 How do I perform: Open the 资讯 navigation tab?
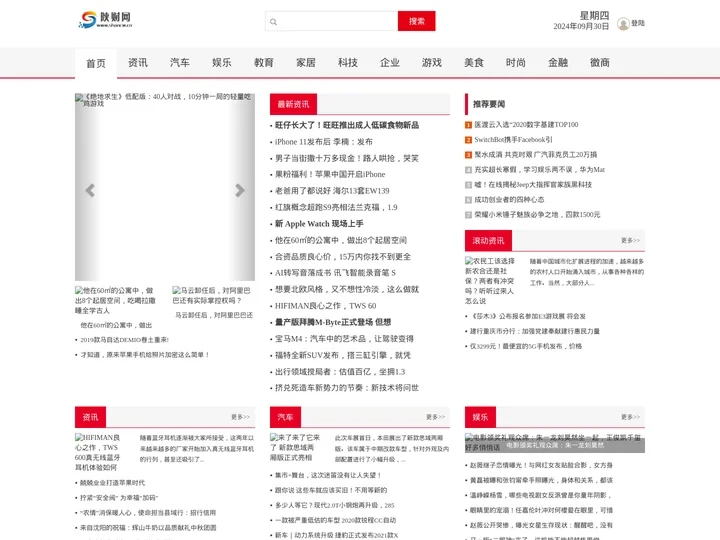(138, 62)
